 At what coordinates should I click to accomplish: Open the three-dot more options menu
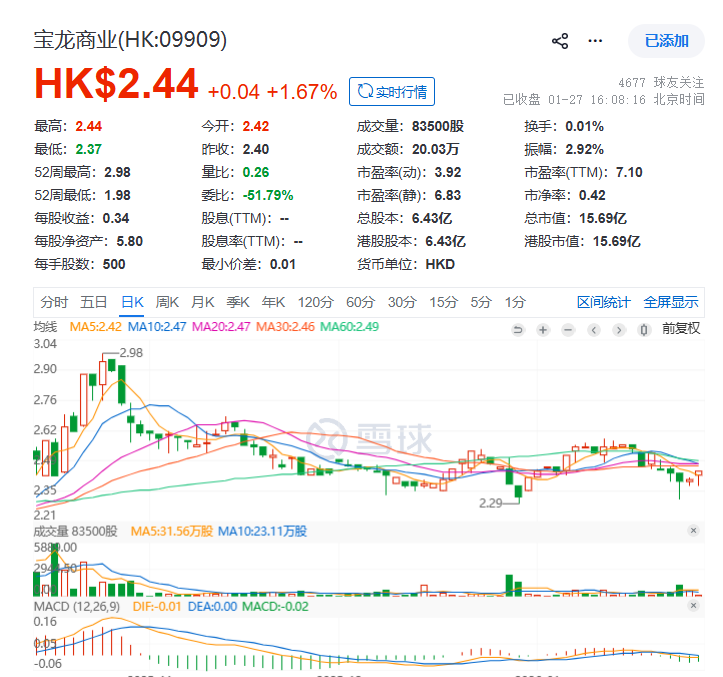pos(596,41)
